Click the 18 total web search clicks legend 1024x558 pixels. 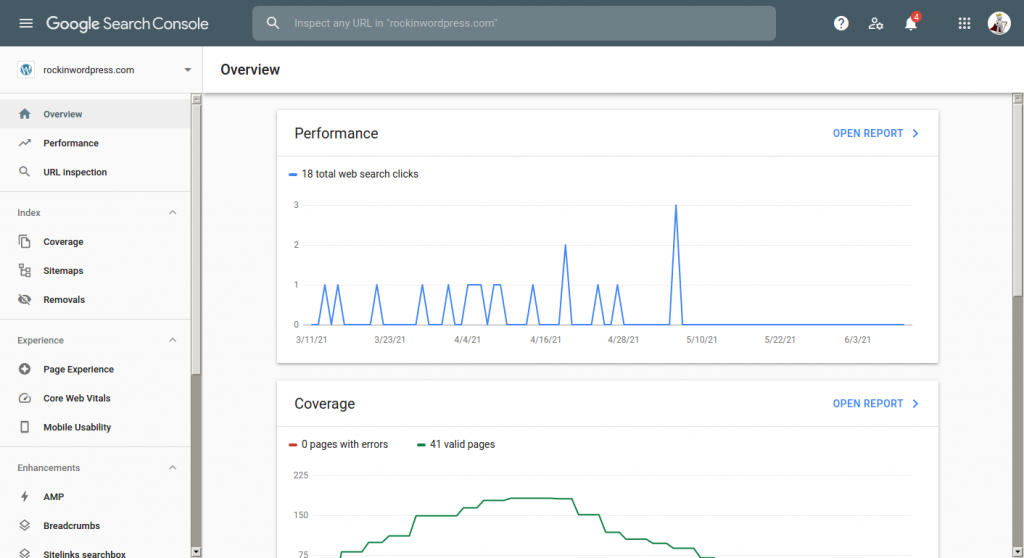click(353, 174)
